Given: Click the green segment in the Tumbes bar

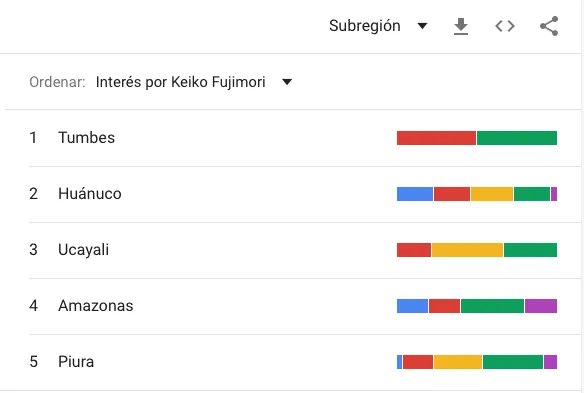Looking at the screenshot, I should tap(517, 138).
